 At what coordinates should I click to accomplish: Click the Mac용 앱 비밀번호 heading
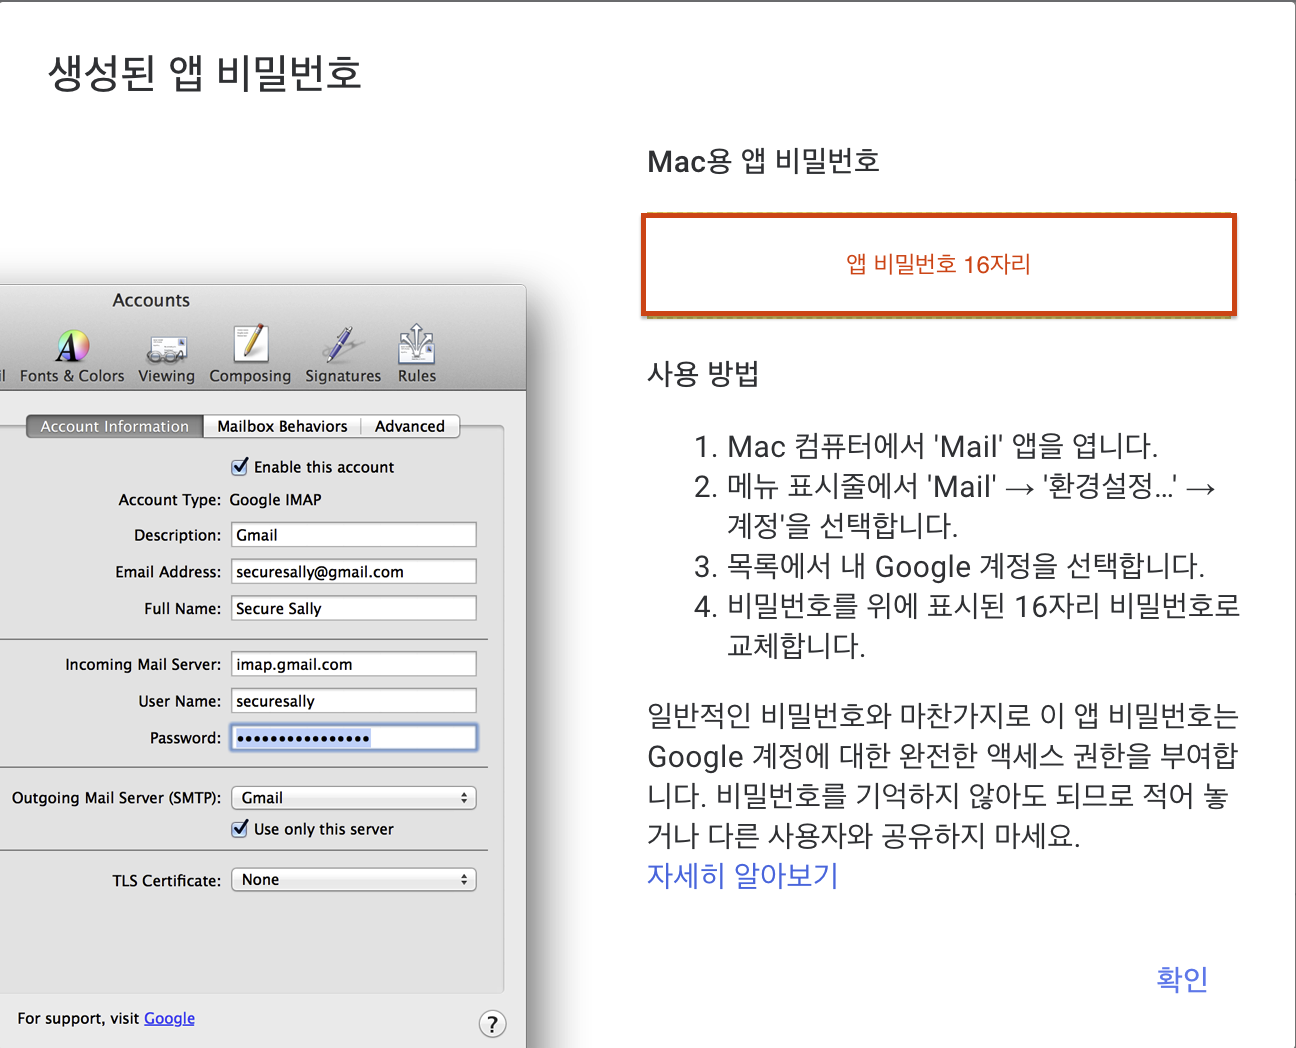click(763, 161)
